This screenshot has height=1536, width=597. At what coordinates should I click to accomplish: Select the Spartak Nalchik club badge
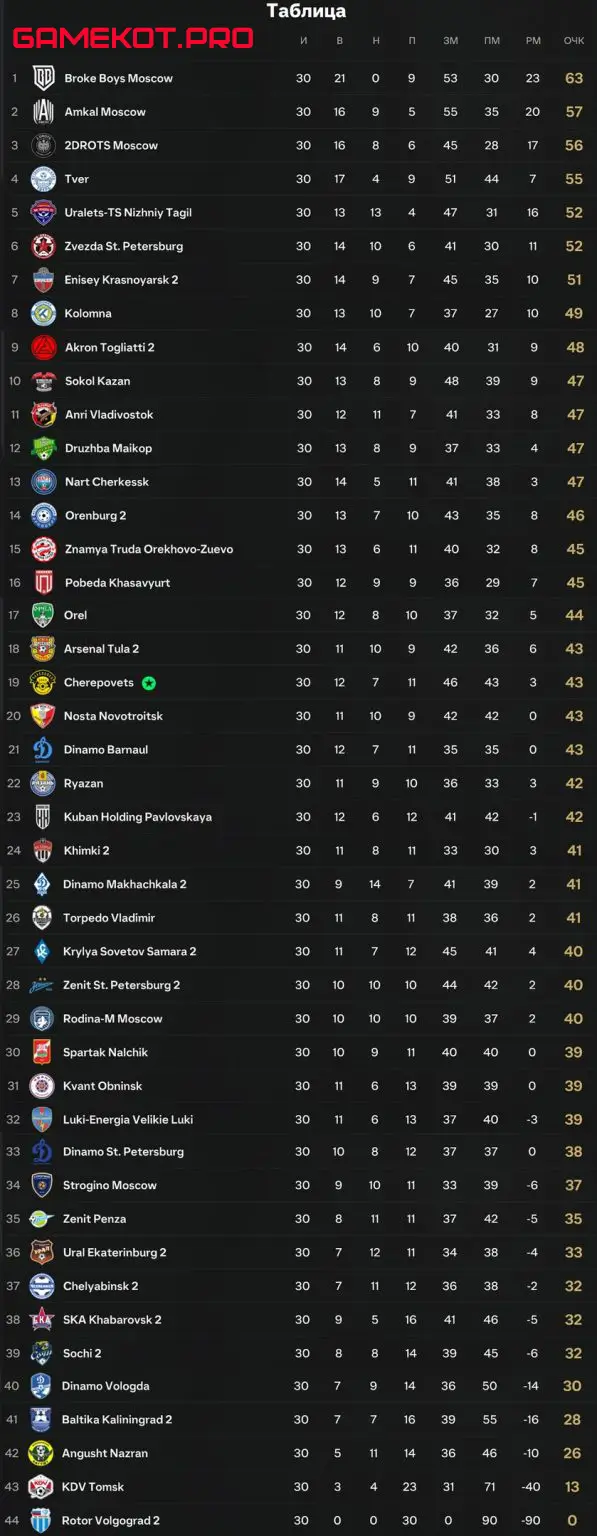click(x=43, y=1052)
